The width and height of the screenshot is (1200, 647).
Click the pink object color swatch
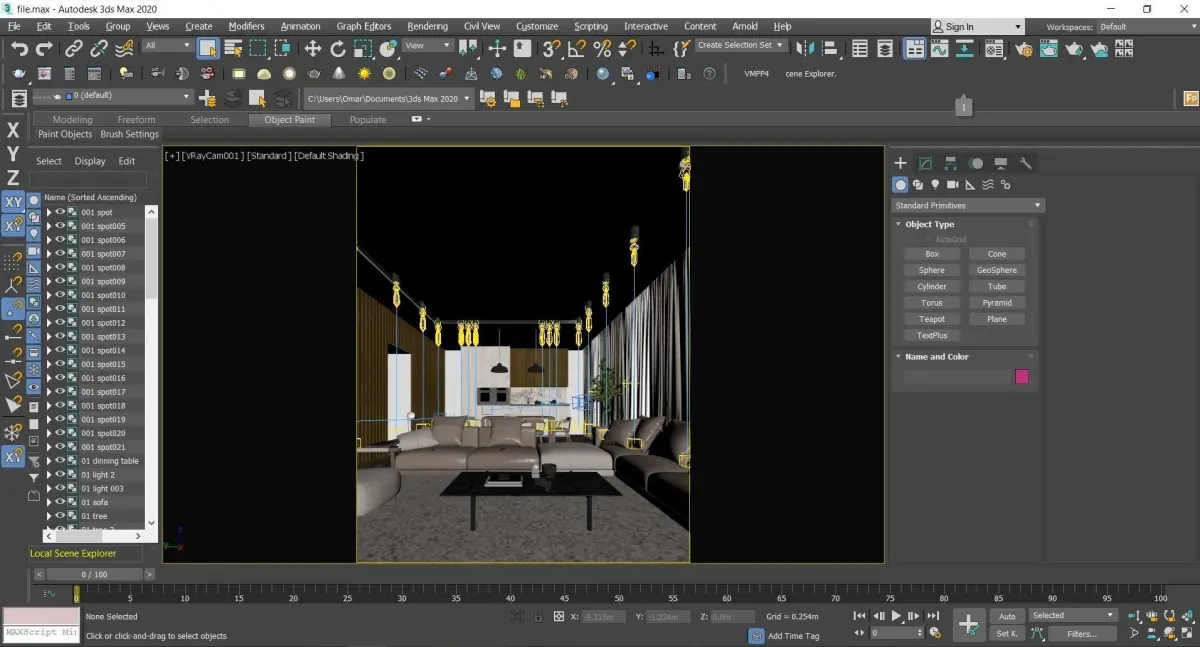1021,377
